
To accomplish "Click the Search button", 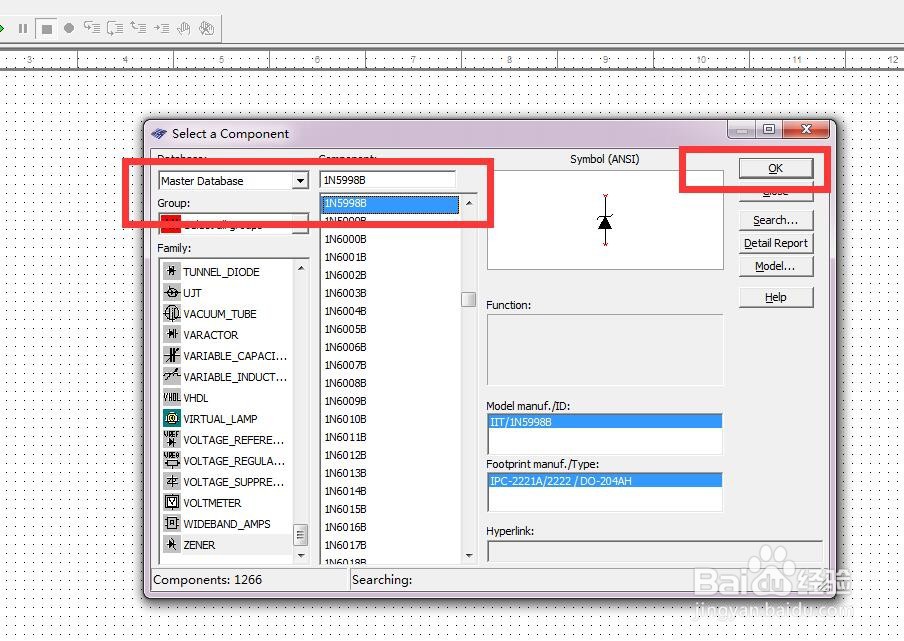I will 776,220.
